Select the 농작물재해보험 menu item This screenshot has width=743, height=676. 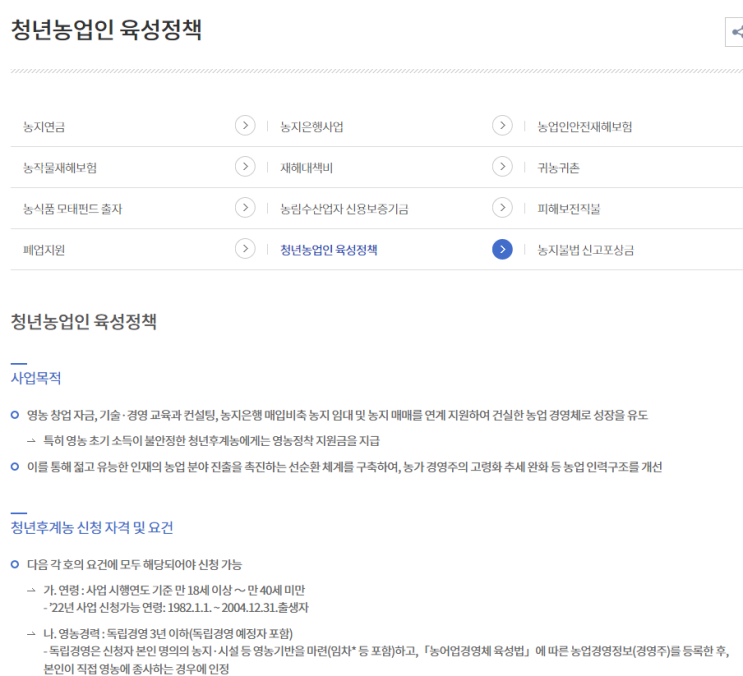60,168
